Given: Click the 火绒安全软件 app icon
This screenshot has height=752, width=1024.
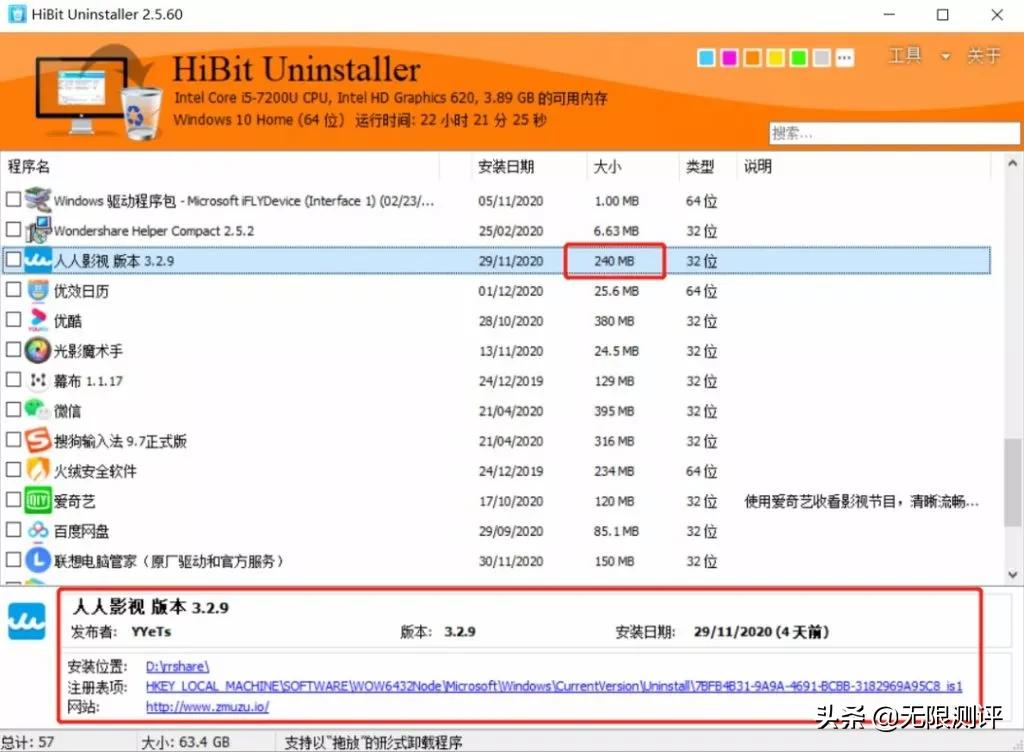Looking at the screenshot, I should [x=38, y=471].
